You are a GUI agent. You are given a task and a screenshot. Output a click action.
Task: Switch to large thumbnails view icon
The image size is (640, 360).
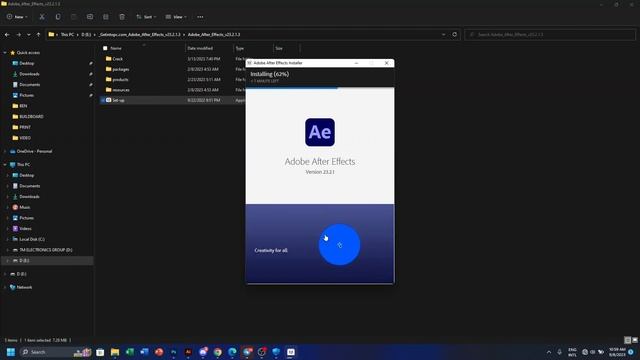(635, 340)
